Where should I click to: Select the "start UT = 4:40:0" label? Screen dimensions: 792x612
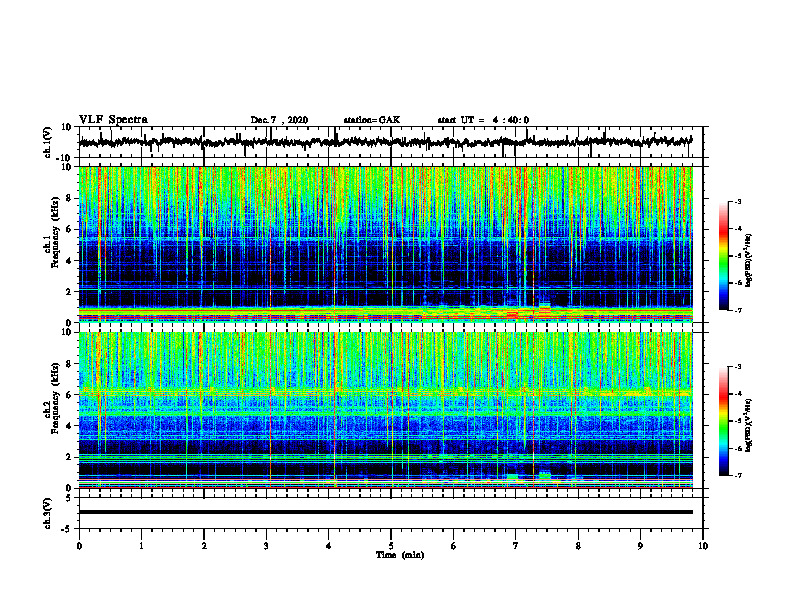483,120
